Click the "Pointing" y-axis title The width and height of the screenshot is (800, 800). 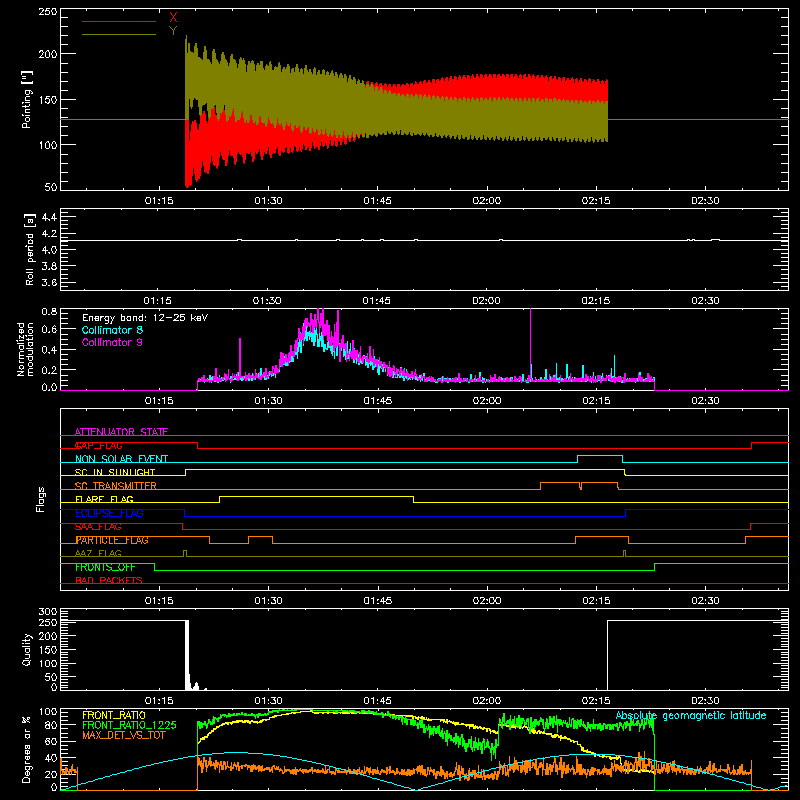point(27,99)
